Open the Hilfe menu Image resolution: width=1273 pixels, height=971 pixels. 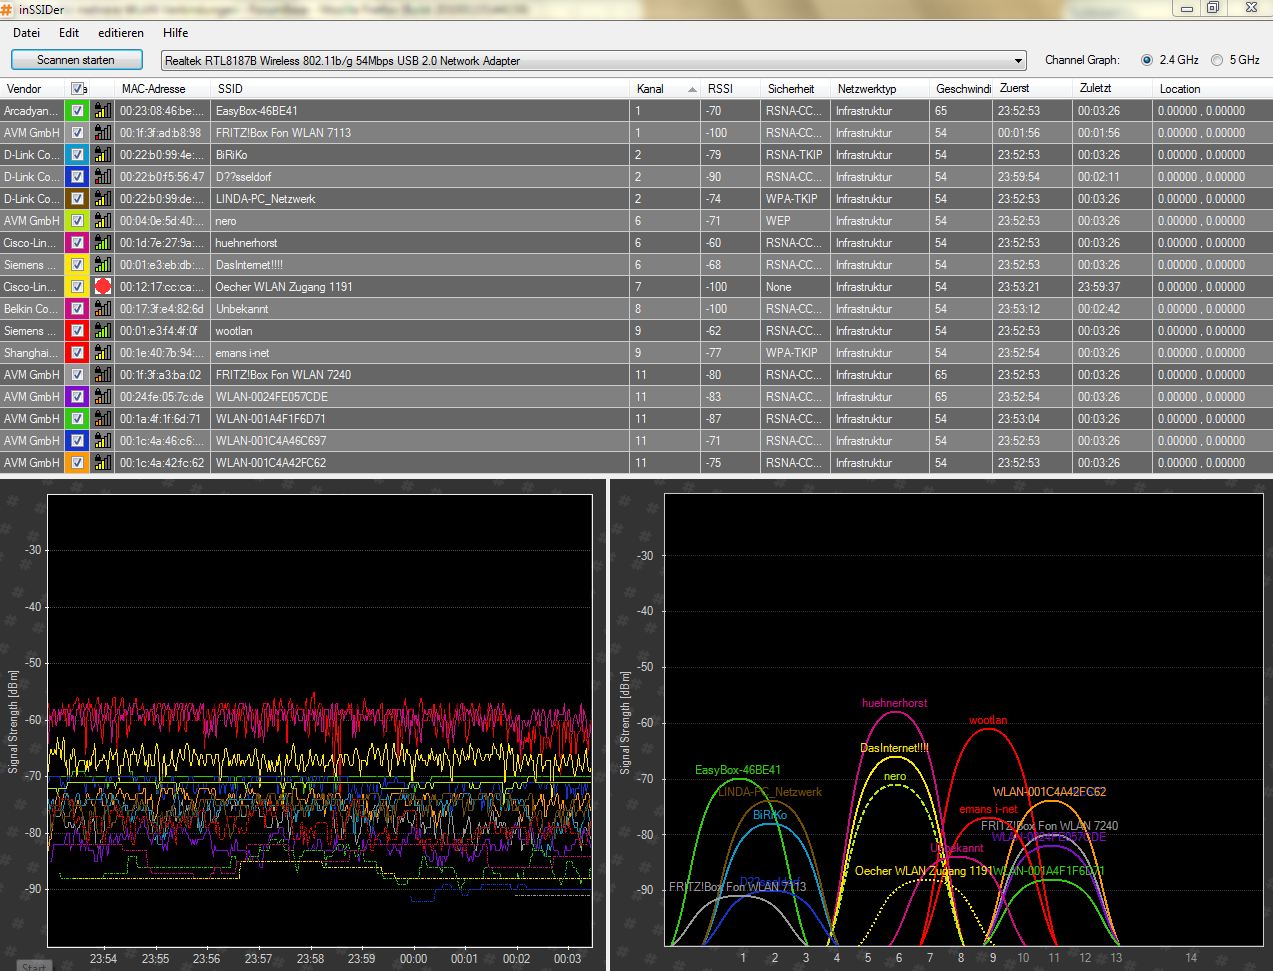pyautogui.click(x=176, y=33)
